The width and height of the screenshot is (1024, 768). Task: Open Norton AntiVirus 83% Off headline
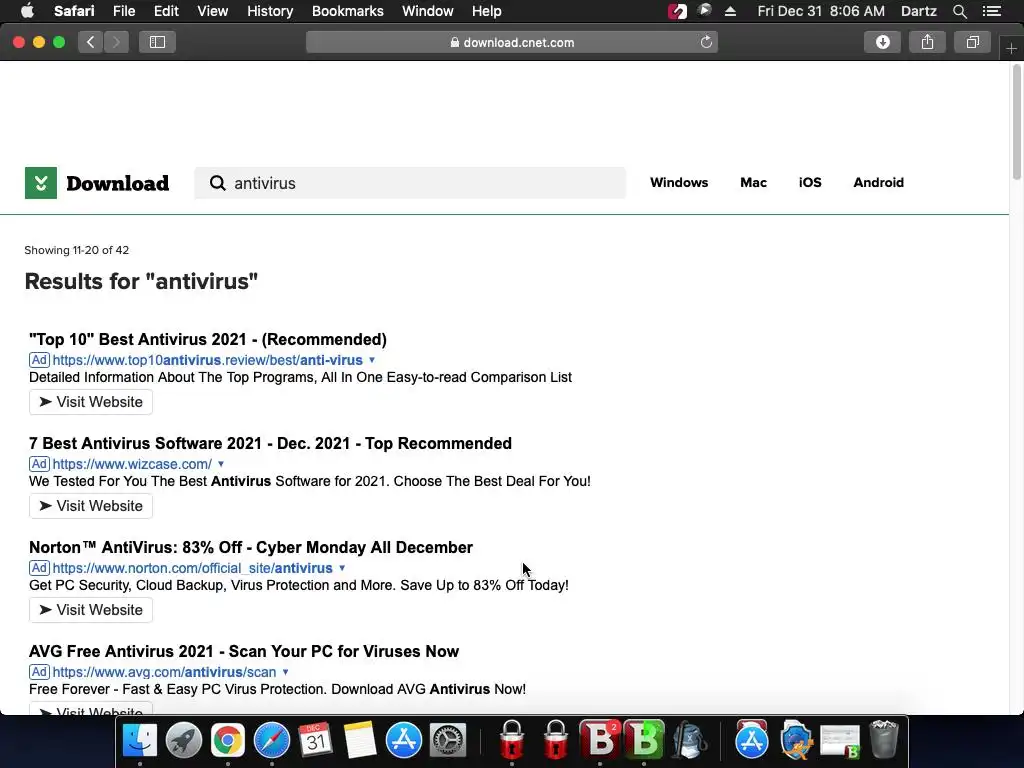click(x=251, y=547)
